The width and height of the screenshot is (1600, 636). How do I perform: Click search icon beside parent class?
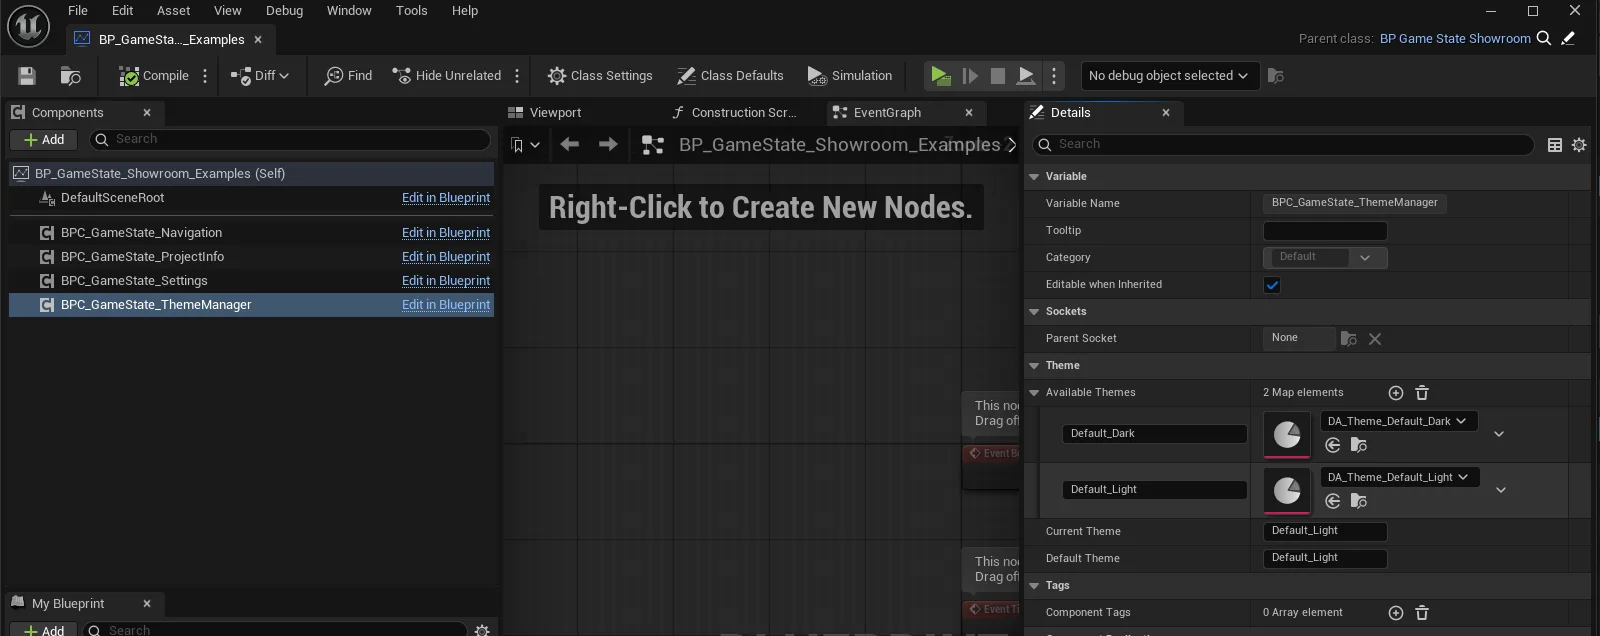tap(1544, 39)
